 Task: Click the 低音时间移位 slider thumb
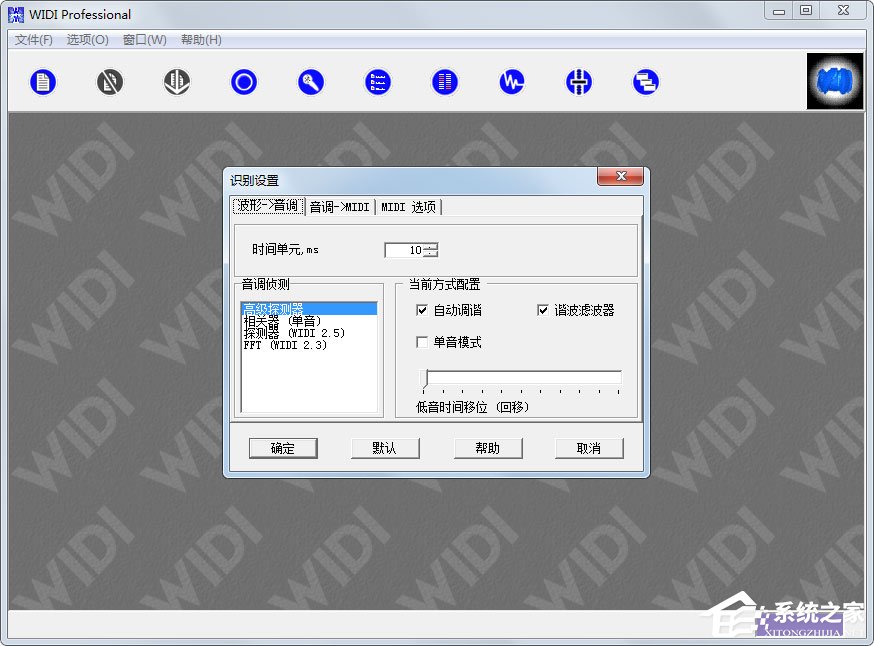pos(425,377)
